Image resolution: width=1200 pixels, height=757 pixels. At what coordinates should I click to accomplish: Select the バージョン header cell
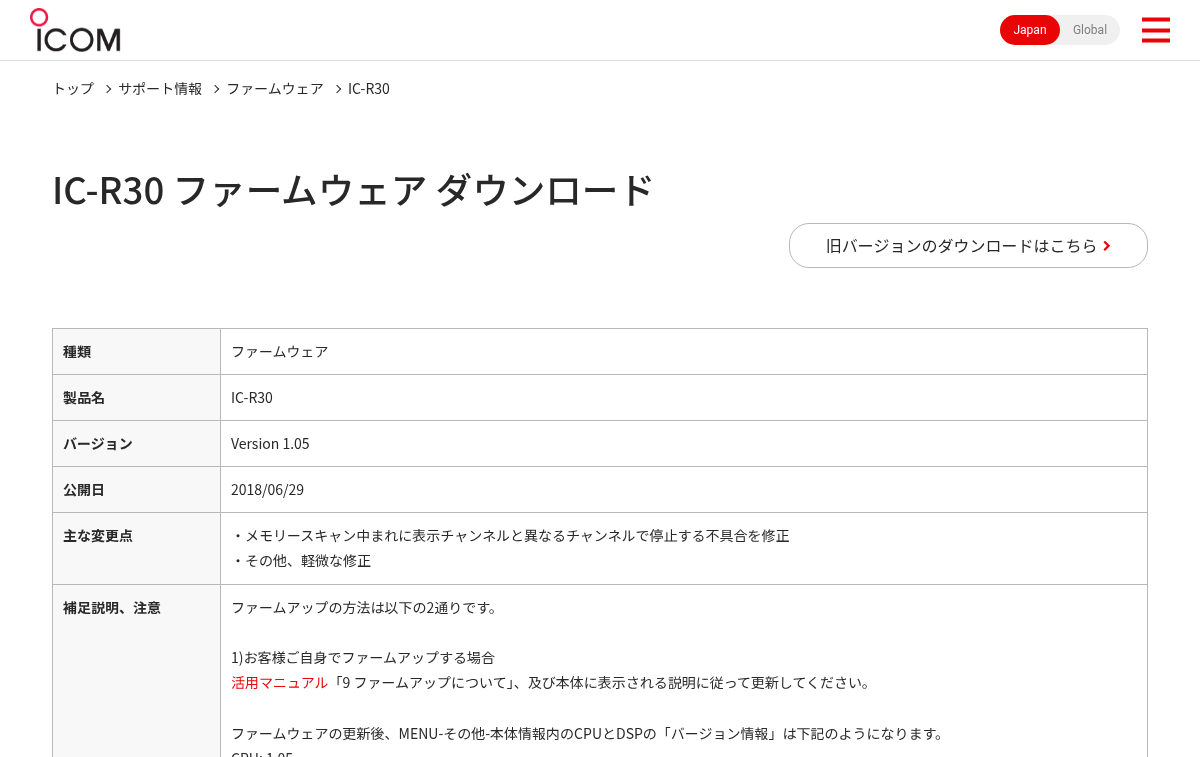[x=136, y=443]
